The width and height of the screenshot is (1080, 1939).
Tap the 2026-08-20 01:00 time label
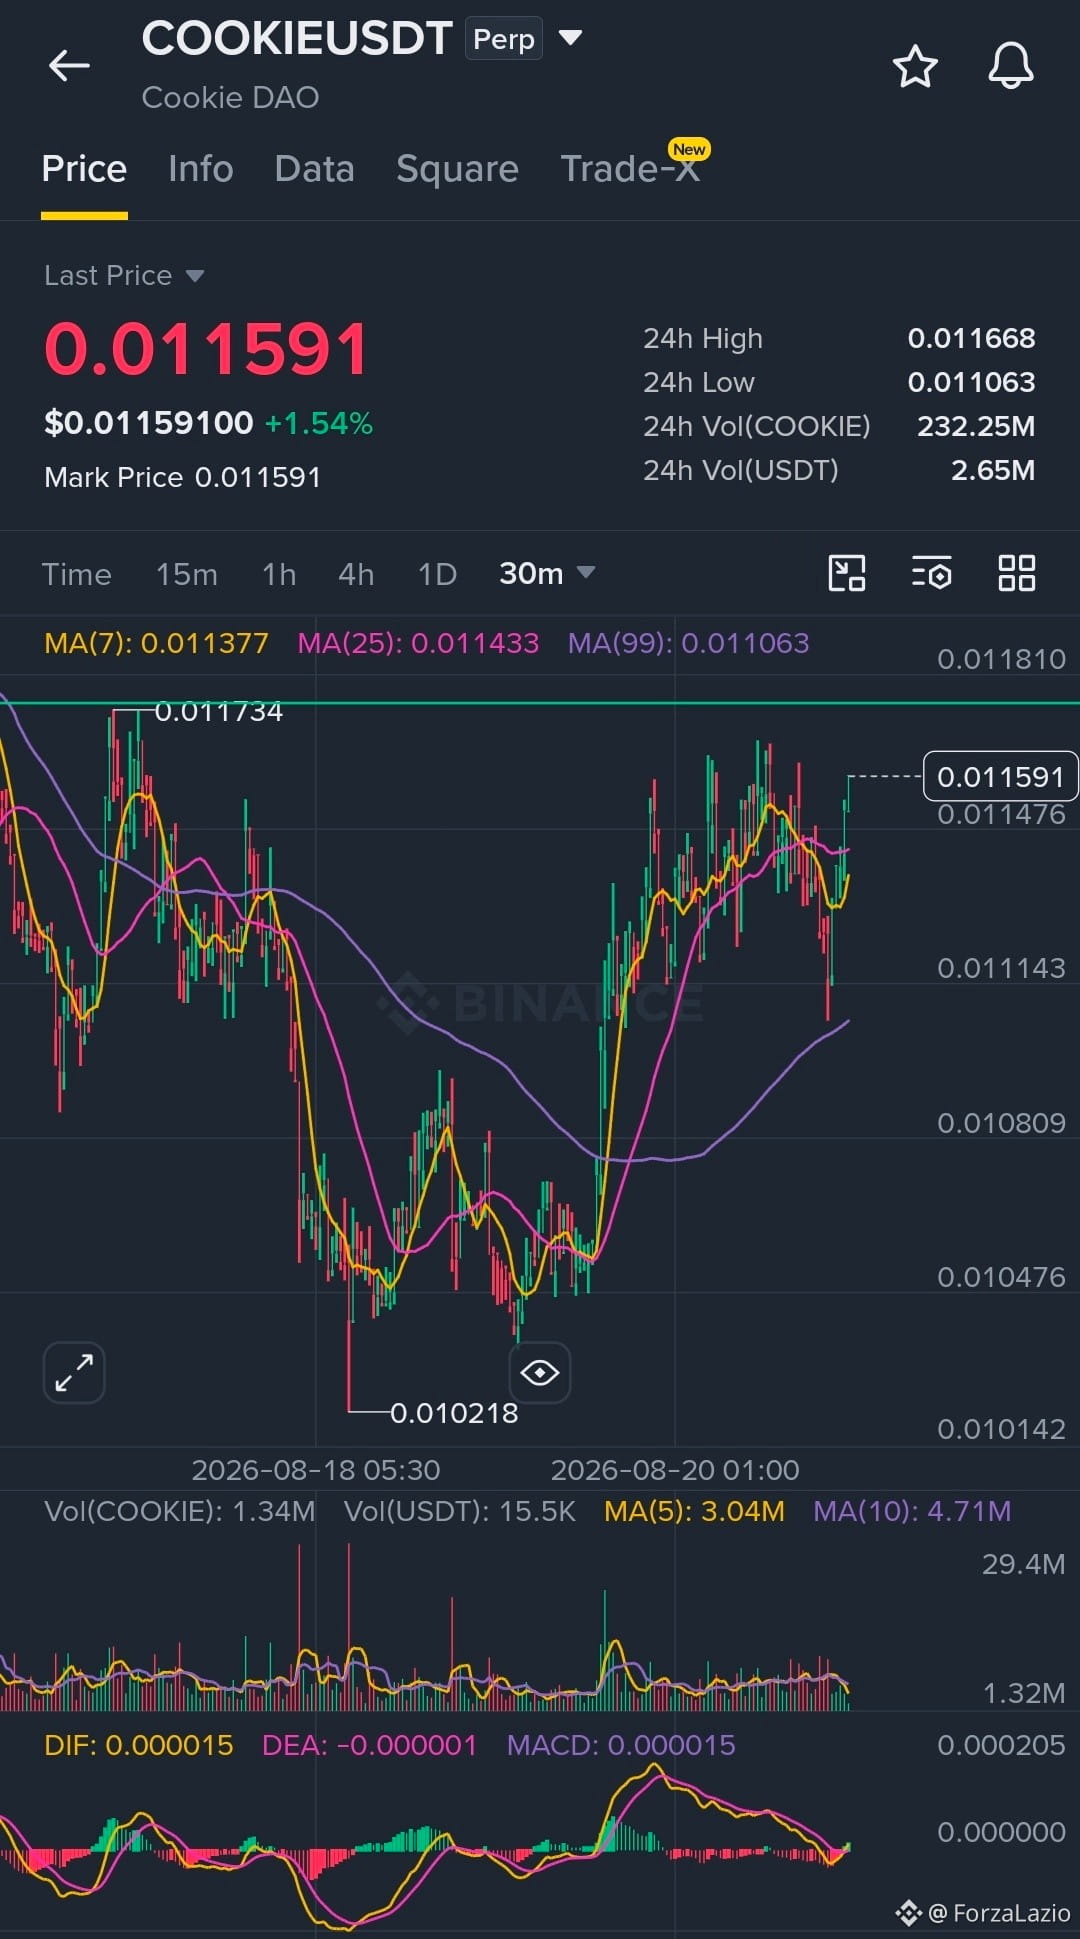point(675,1470)
